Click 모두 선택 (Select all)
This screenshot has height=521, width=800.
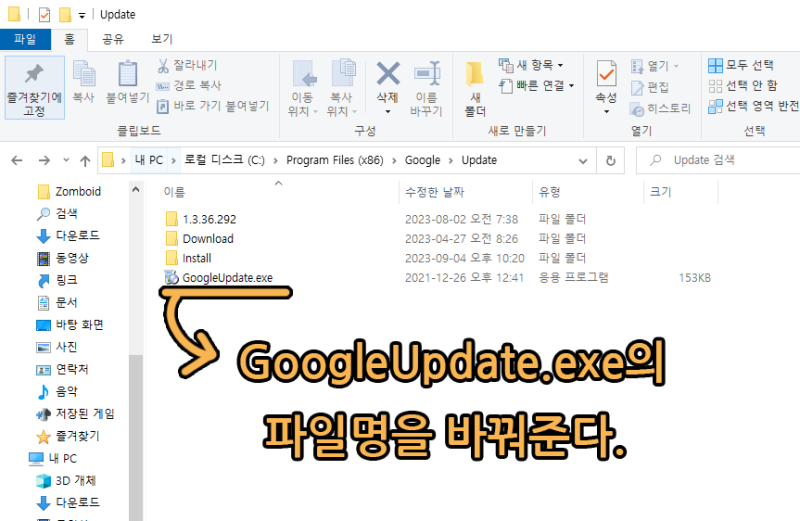coord(741,65)
